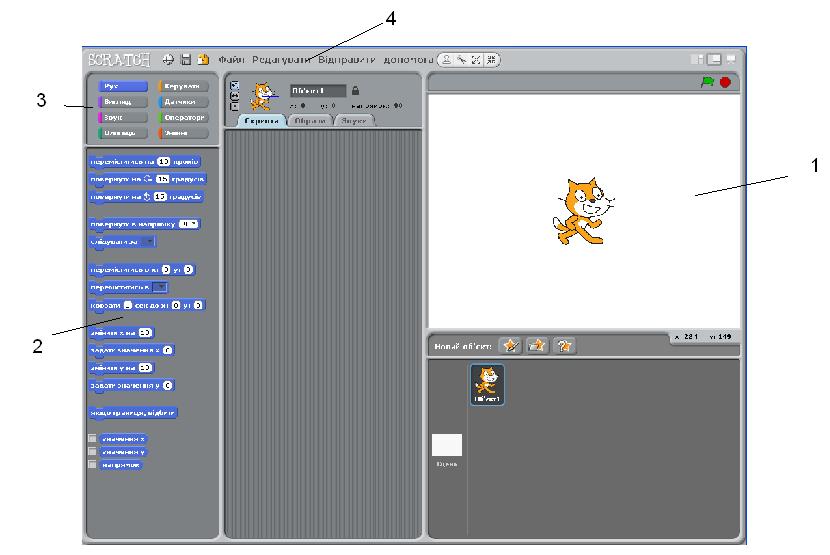
Task: Click degrees value in counterclockwise turn block
Action: (160, 196)
